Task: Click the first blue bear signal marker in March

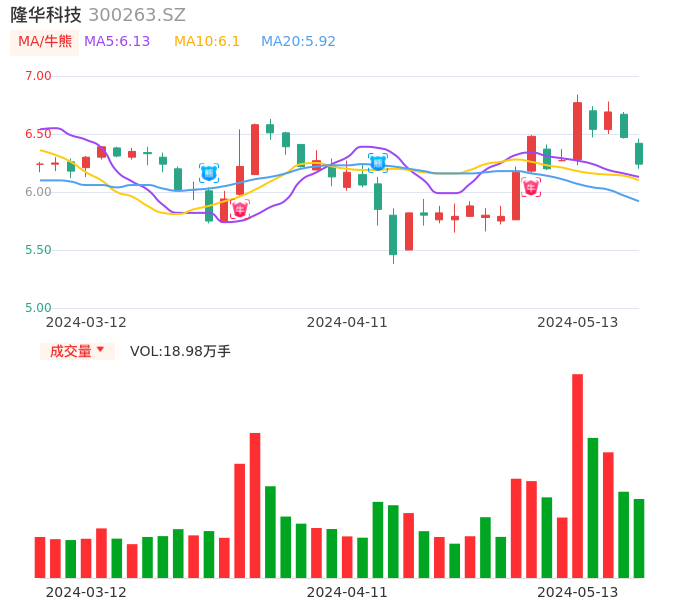Action: click(x=209, y=172)
